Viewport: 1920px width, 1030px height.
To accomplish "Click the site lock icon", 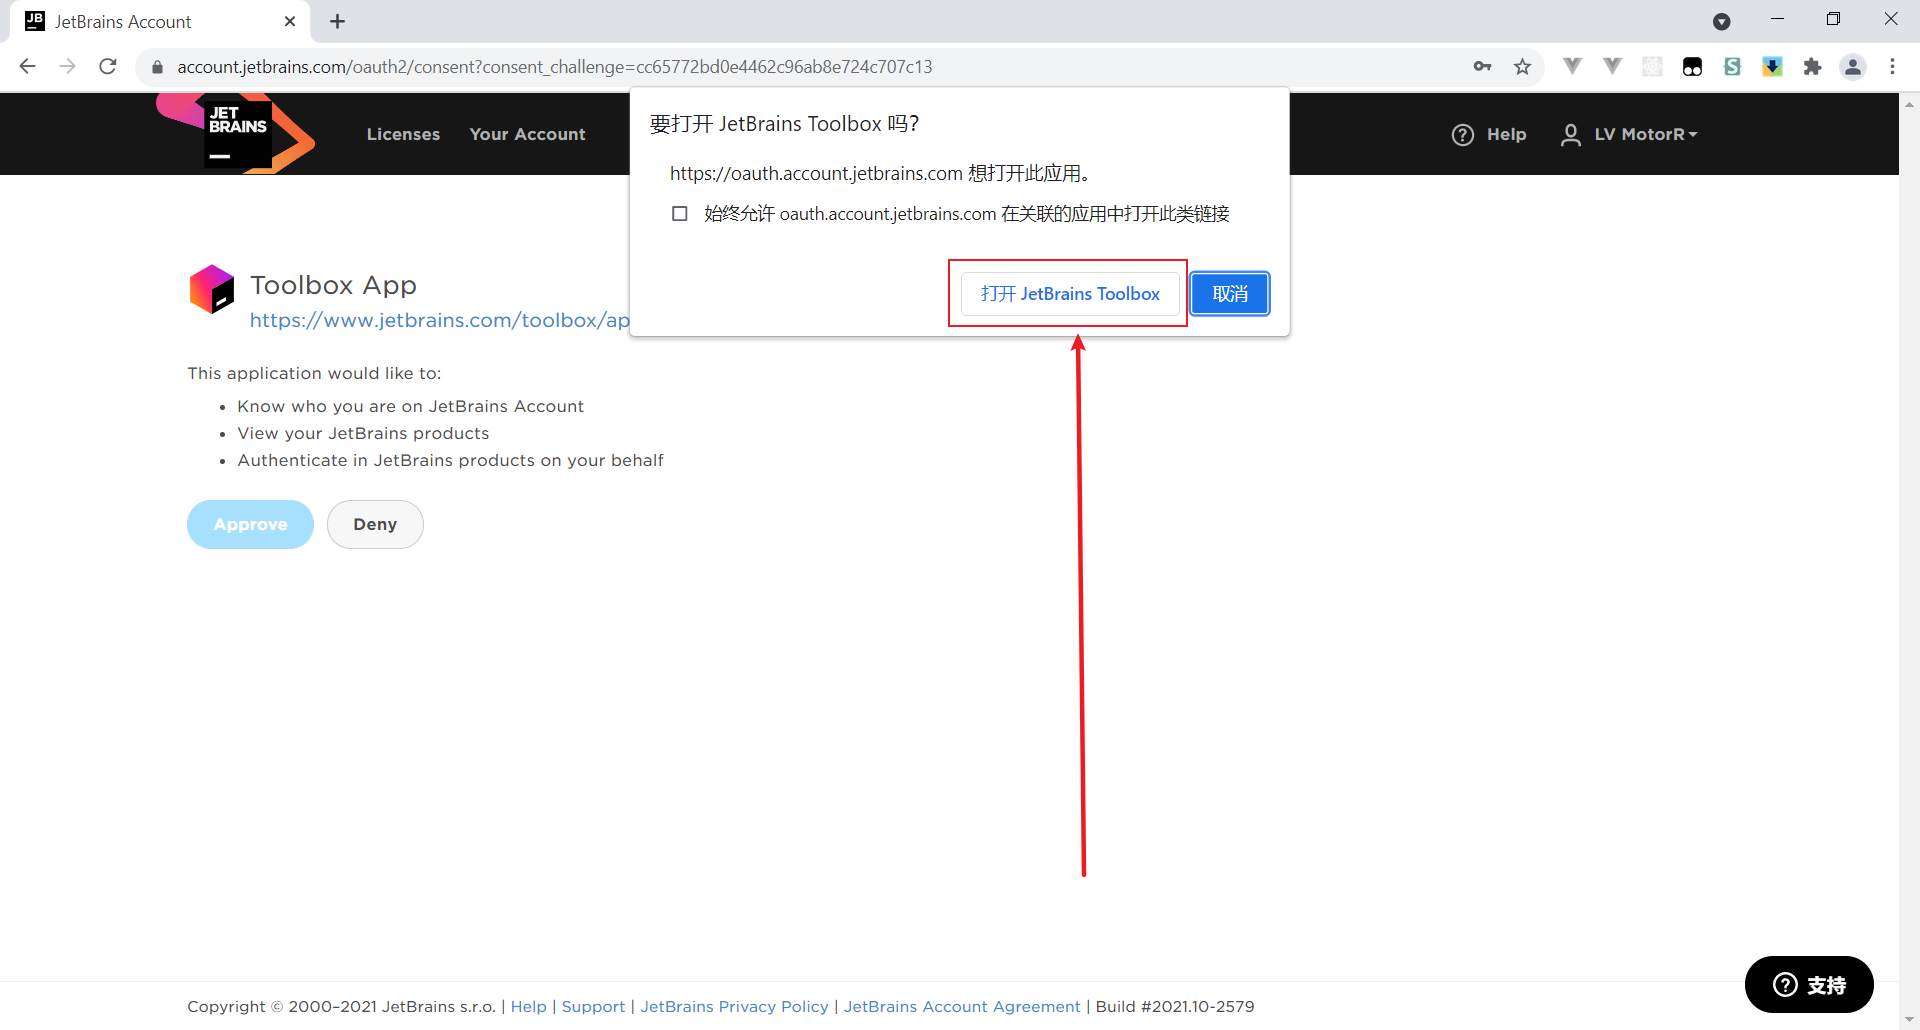I will pyautogui.click(x=157, y=67).
